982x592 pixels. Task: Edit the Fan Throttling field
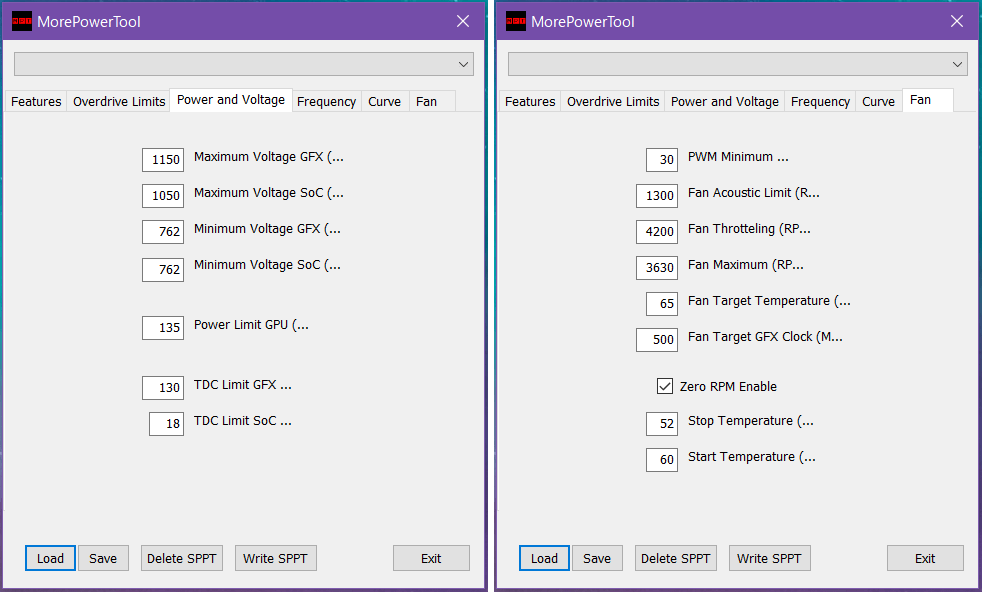coord(657,232)
